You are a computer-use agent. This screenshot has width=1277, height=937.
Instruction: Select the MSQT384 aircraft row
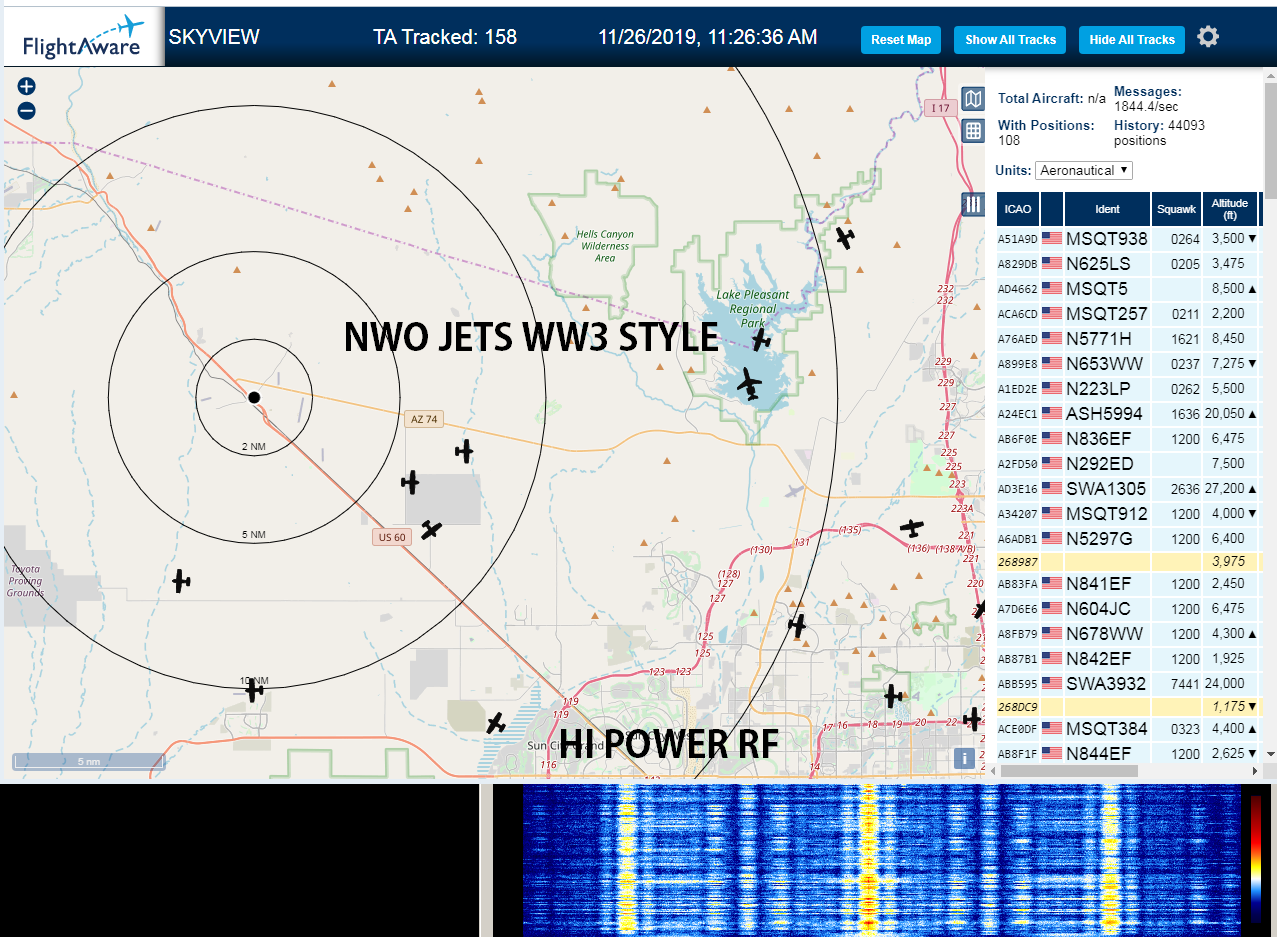1128,728
